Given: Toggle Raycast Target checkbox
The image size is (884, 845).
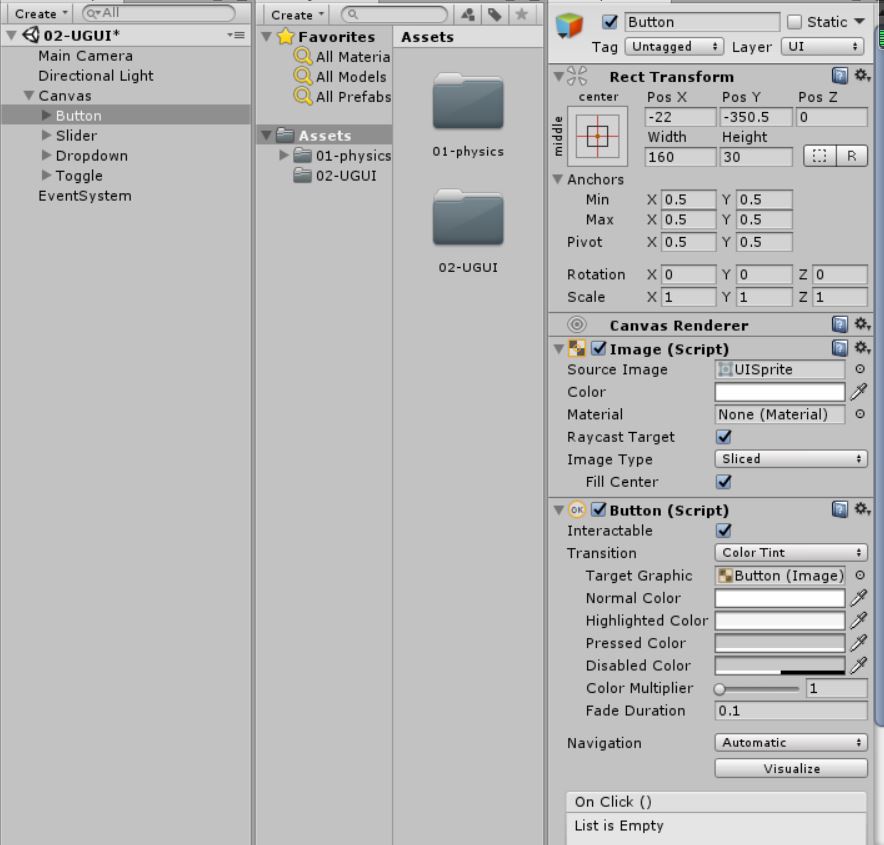Looking at the screenshot, I should (x=724, y=437).
